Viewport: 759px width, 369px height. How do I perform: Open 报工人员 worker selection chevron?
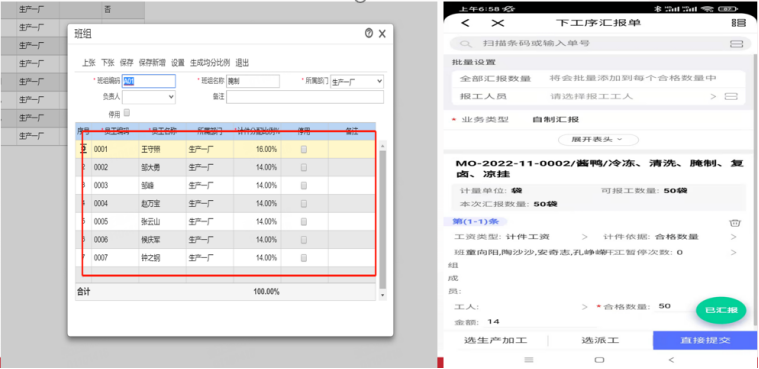pyautogui.click(x=713, y=96)
